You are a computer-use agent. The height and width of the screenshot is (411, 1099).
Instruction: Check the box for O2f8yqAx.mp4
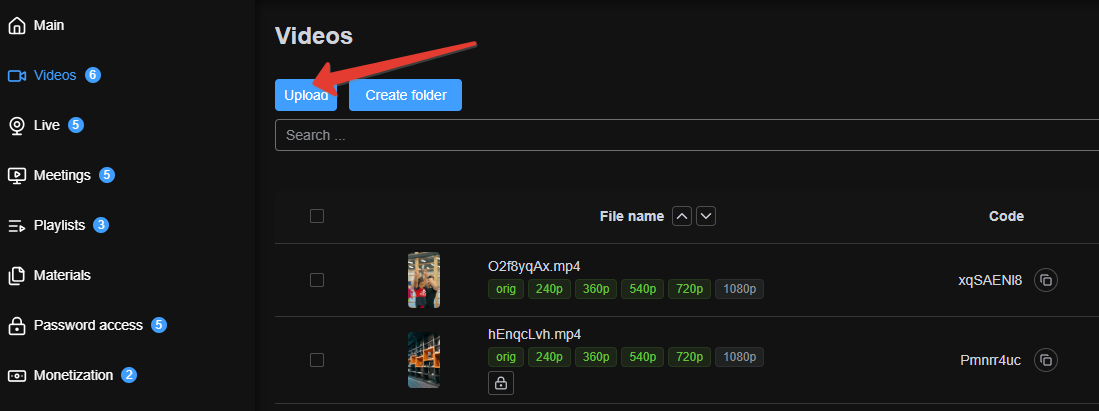pos(317,280)
